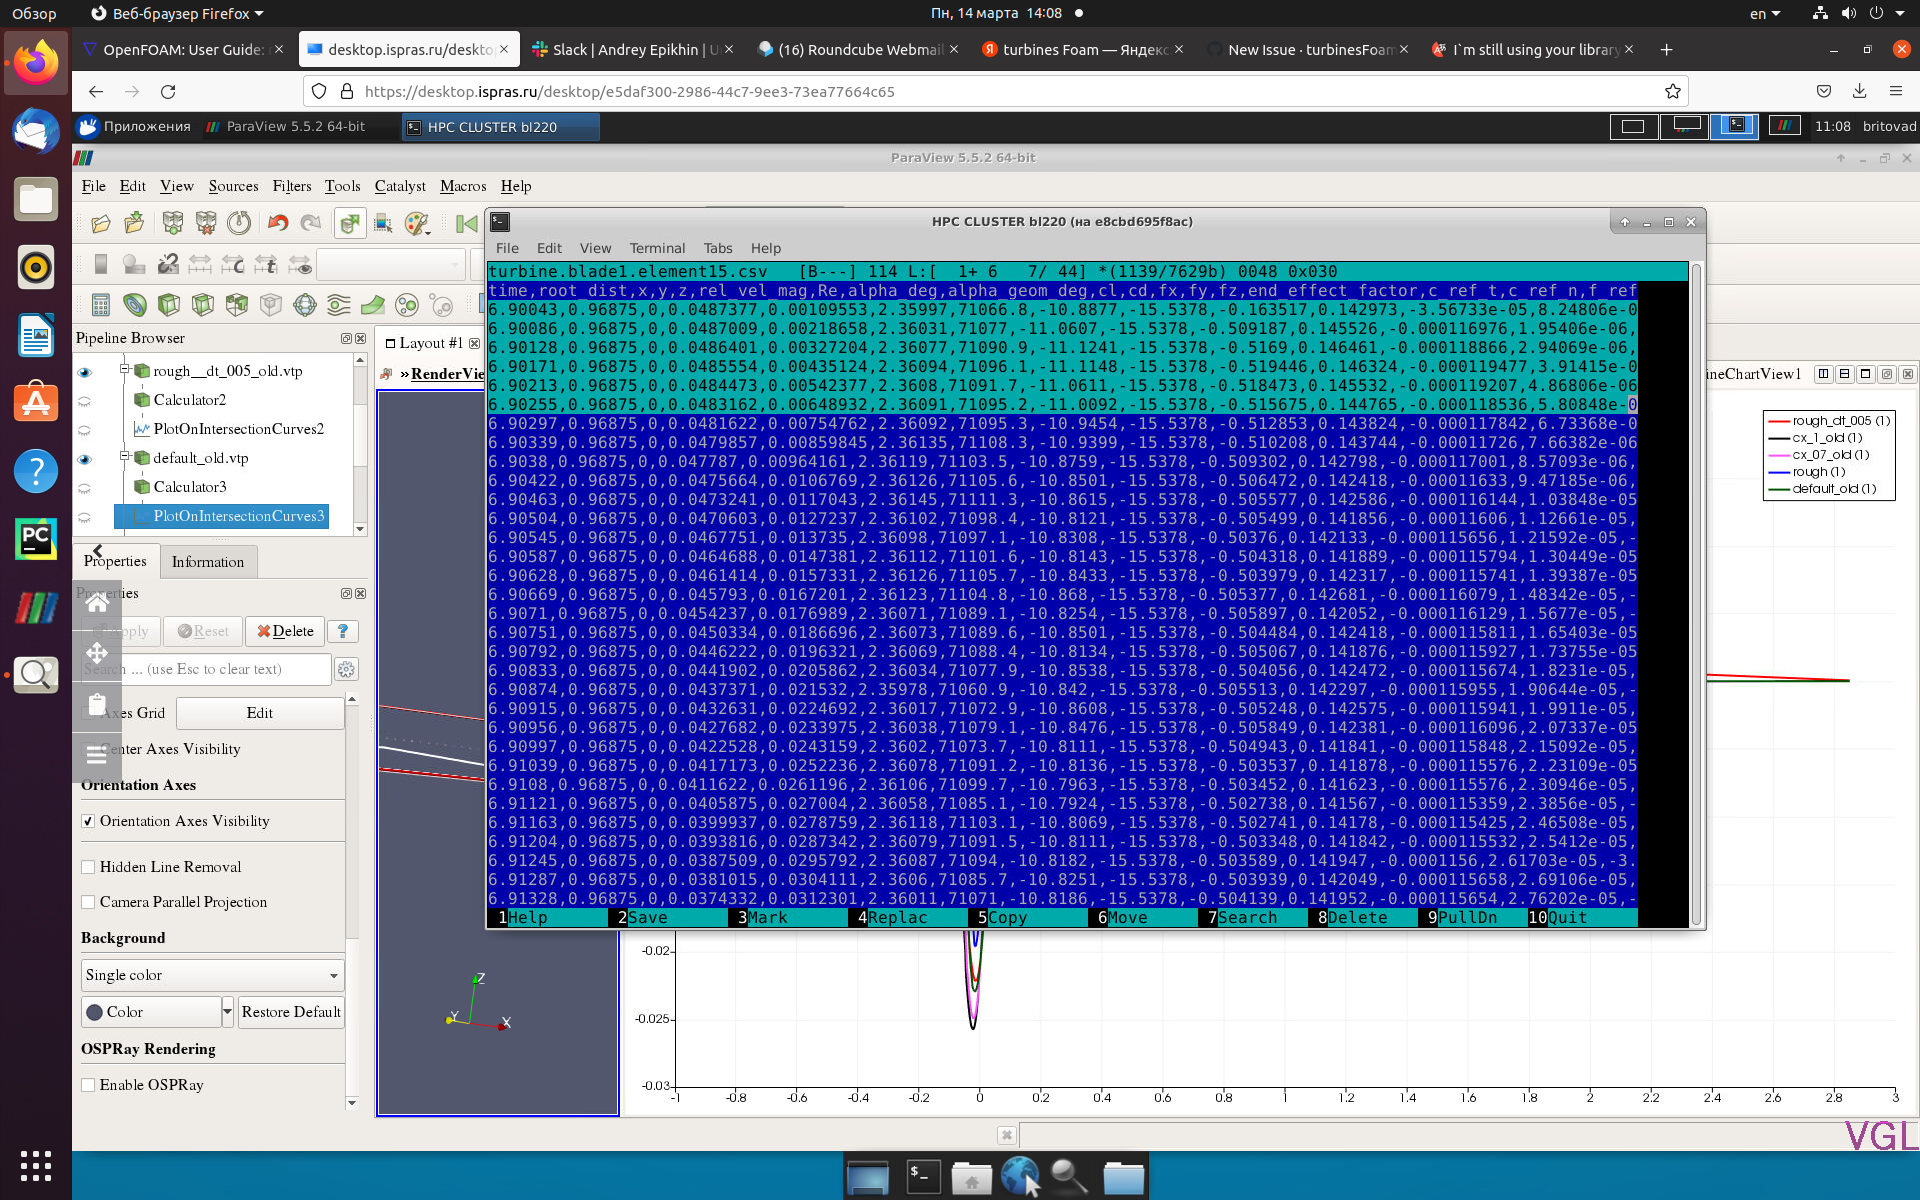Click the Clip filter icon
Viewport: 1920px width, 1200px height.
pos(169,305)
